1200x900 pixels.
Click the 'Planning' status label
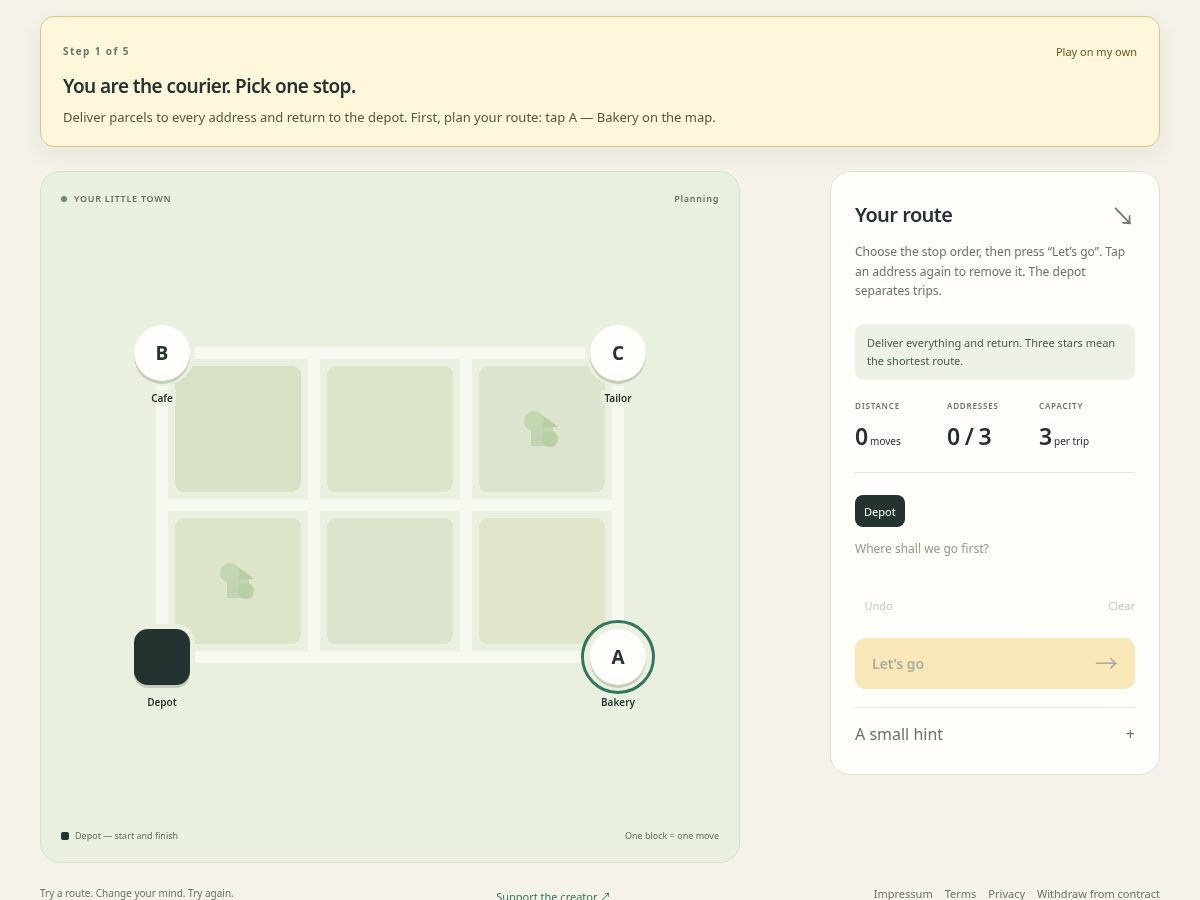click(696, 199)
